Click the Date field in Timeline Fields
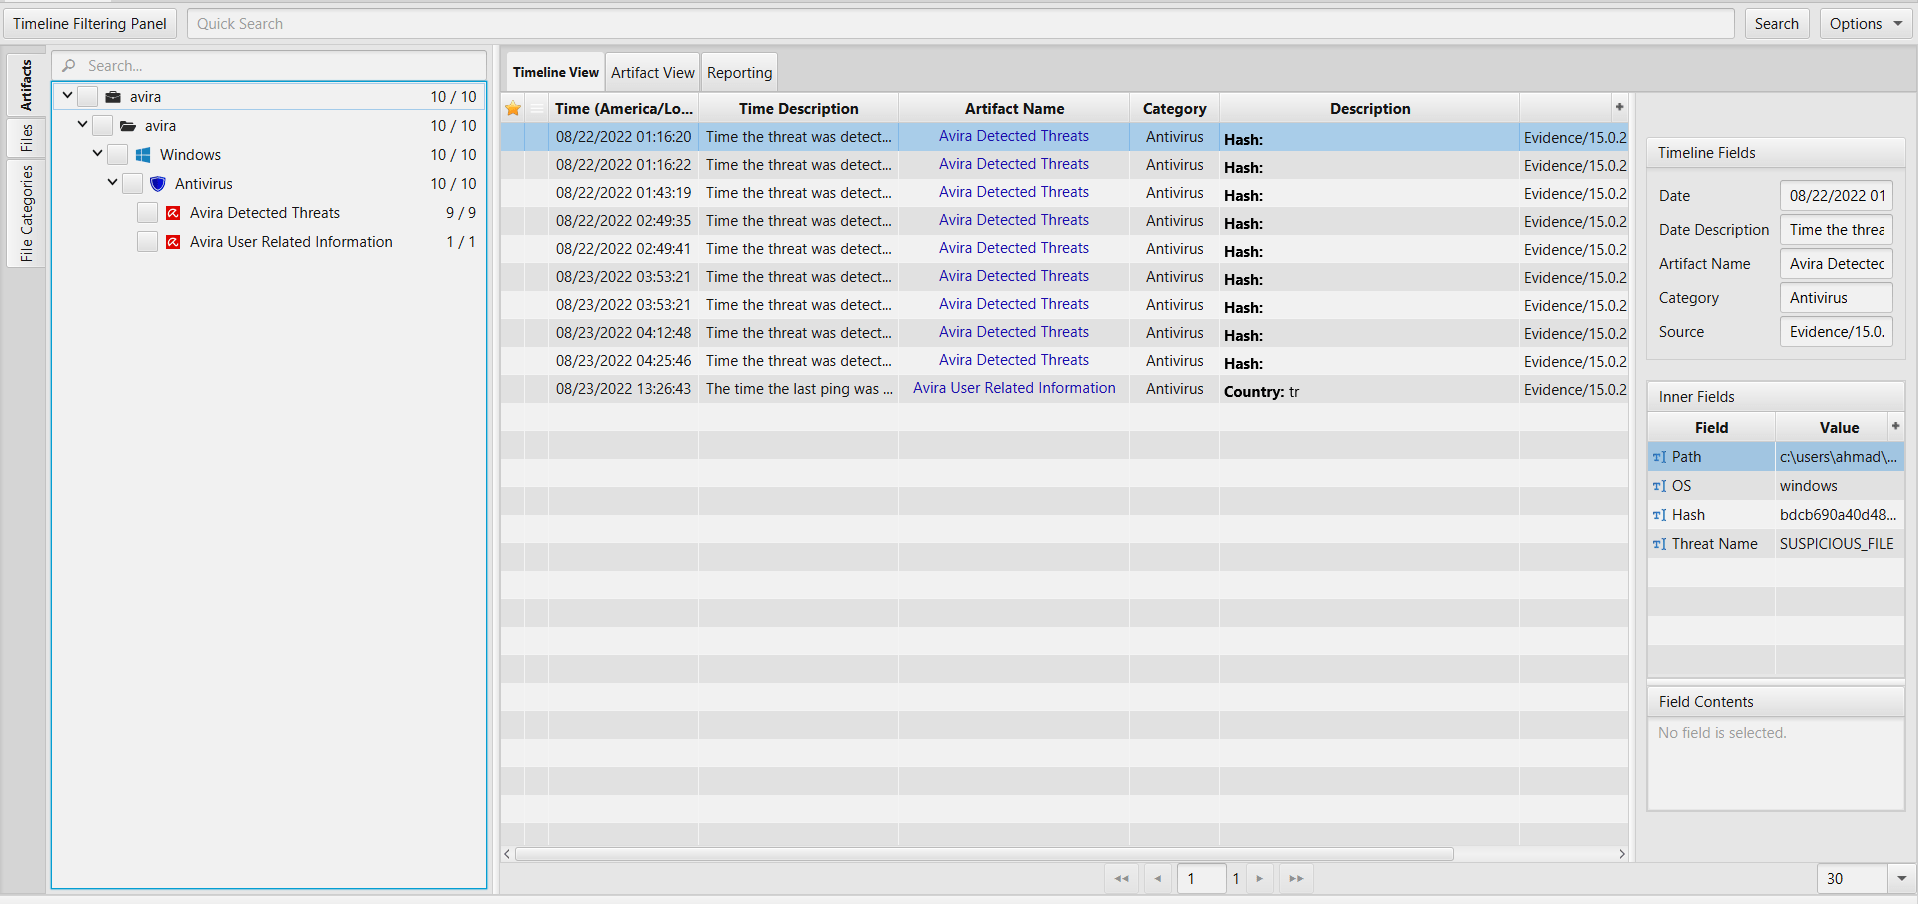The width and height of the screenshot is (1918, 904). click(1836, 196)
